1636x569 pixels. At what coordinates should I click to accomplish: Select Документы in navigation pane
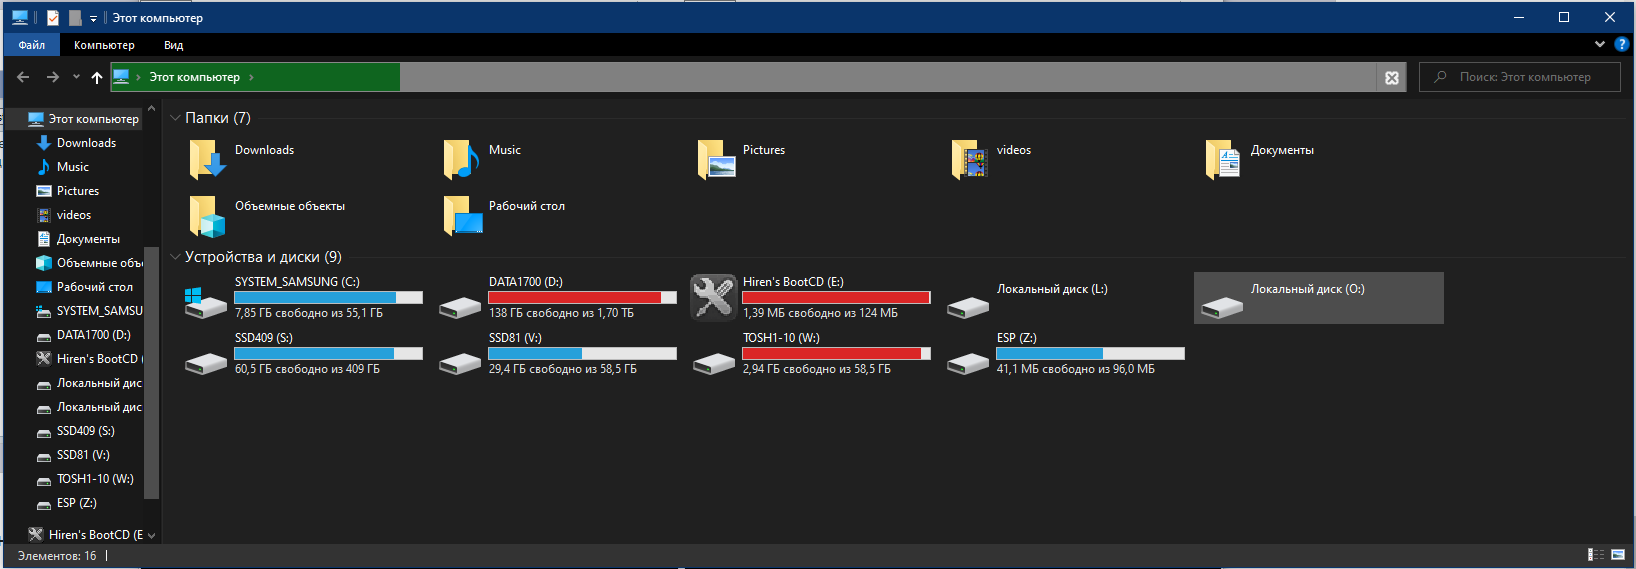[x=88, y=239]
